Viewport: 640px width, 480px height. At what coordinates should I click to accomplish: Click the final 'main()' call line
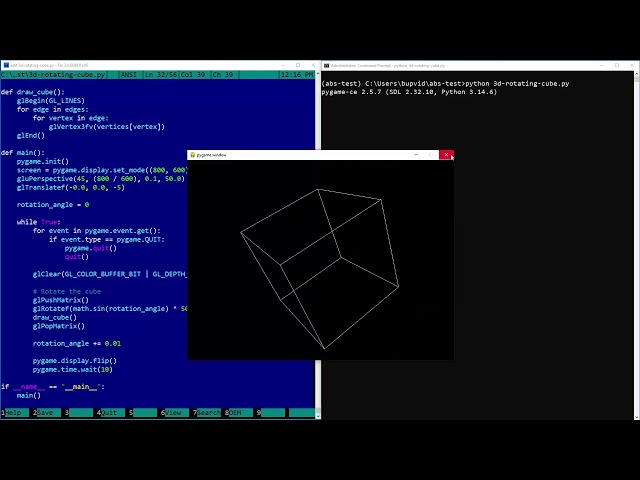(x=29, y=395)
